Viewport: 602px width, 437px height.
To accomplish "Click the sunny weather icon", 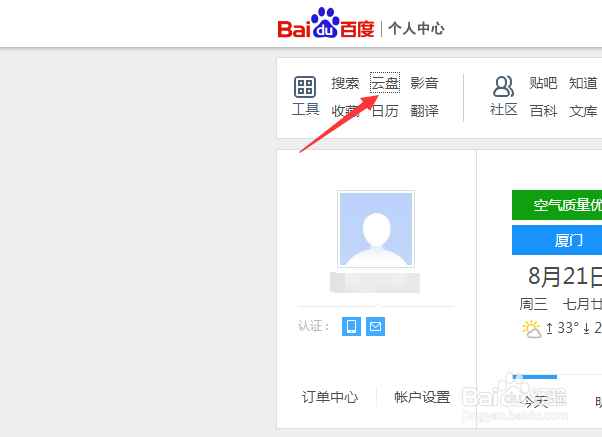I will [x=532, y=329].
